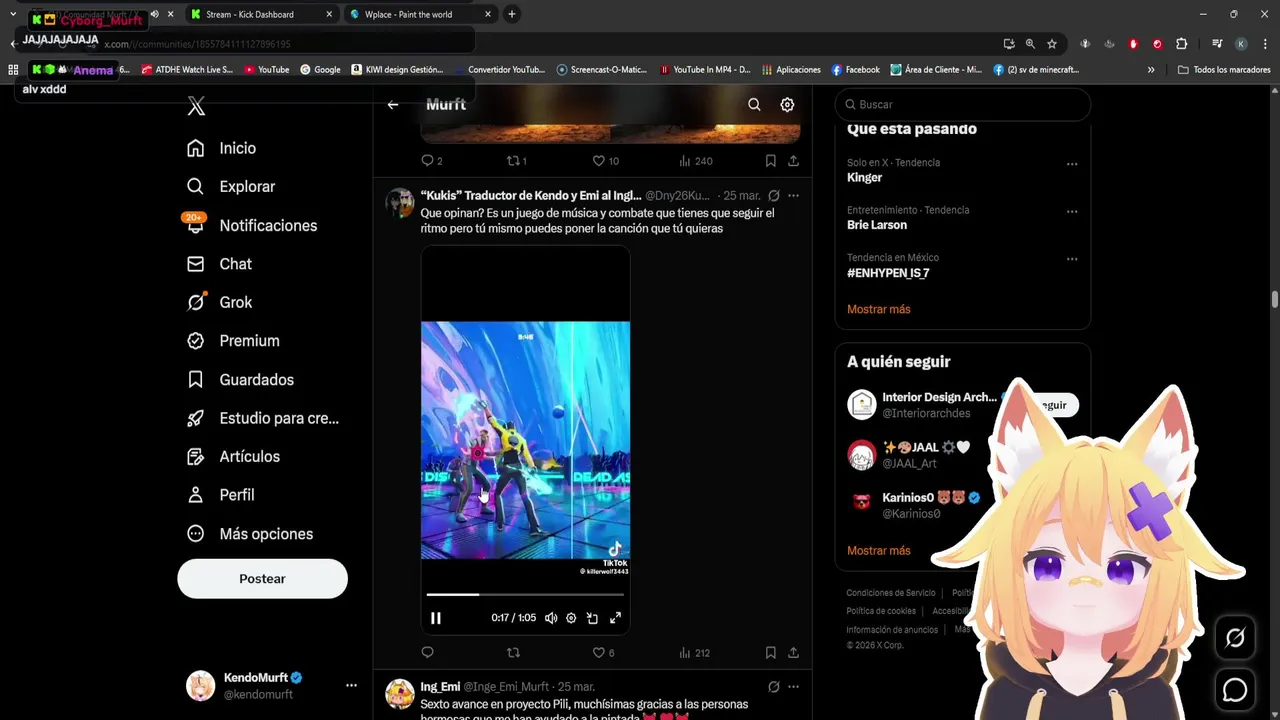Click the floating Grok button
The image size is (1280, 720).
(1235, 638)
